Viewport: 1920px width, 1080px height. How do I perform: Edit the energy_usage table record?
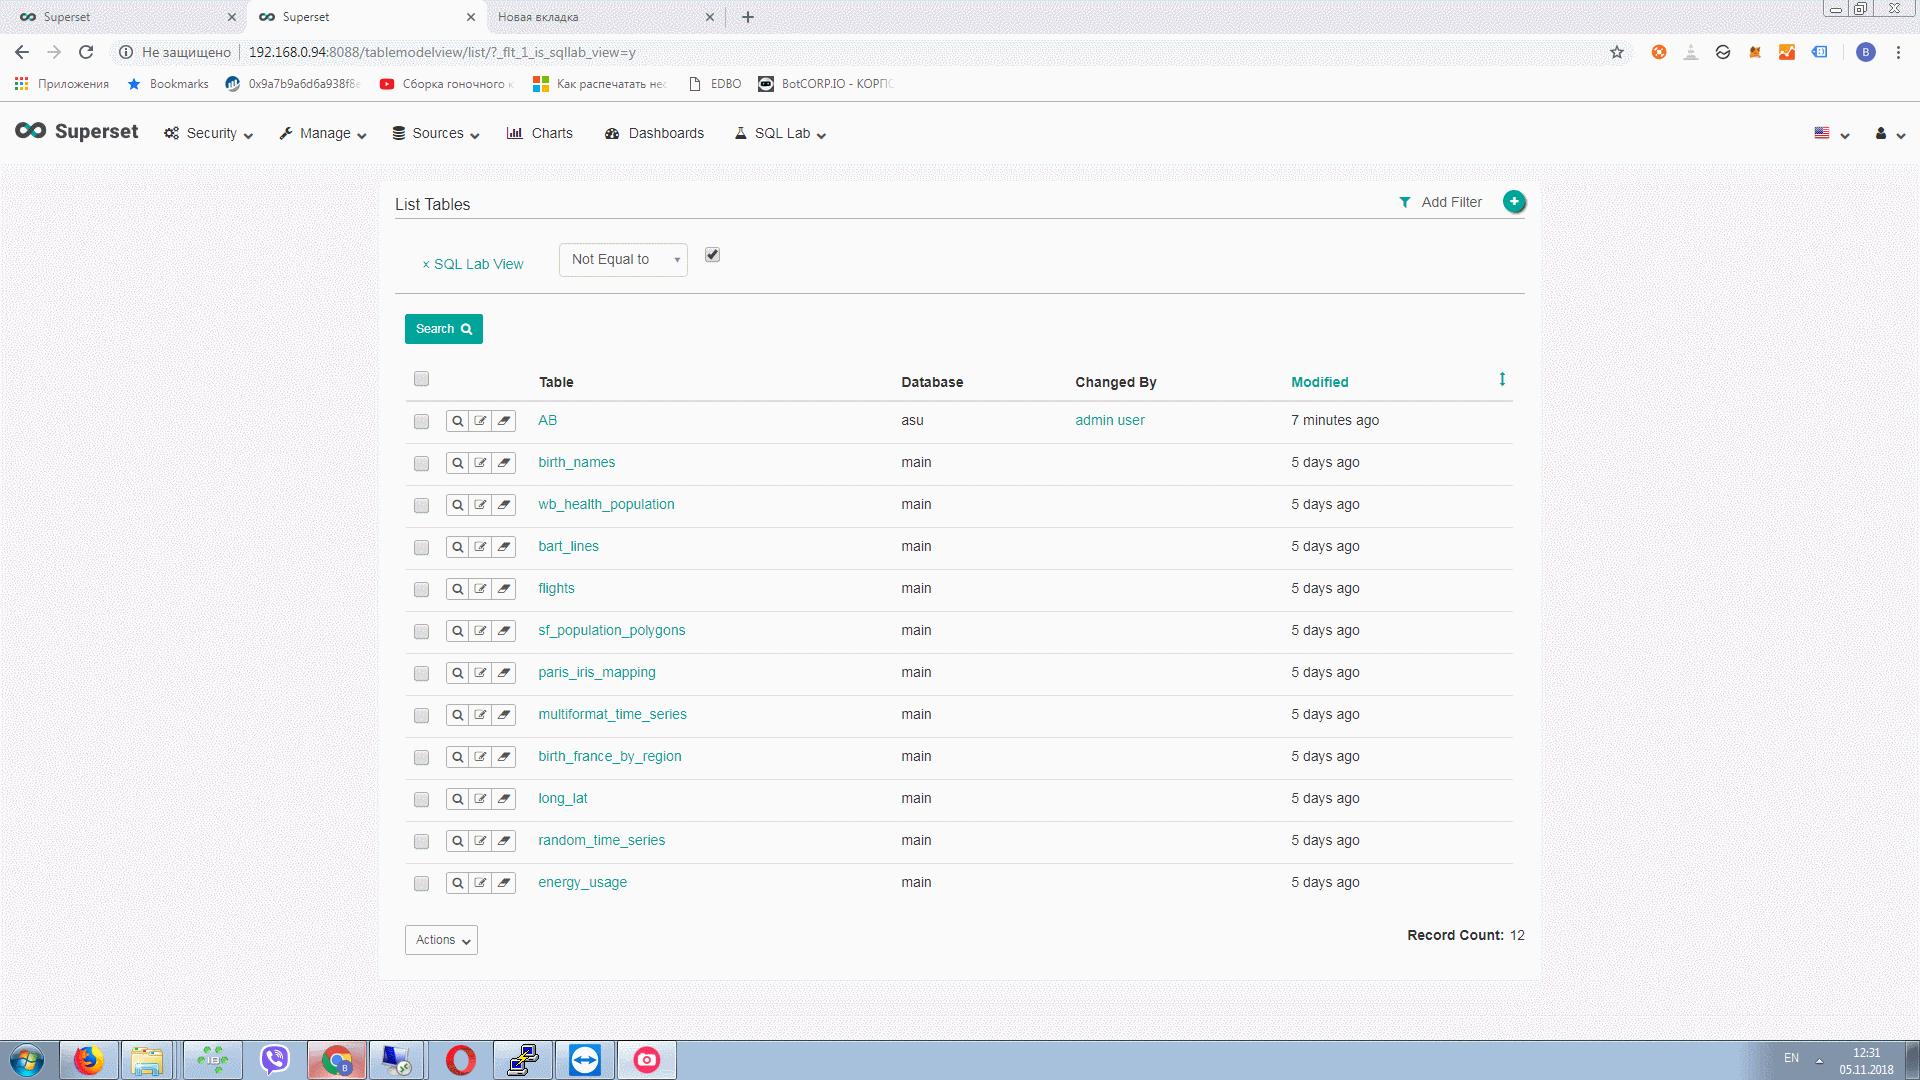tap(481, 883)
